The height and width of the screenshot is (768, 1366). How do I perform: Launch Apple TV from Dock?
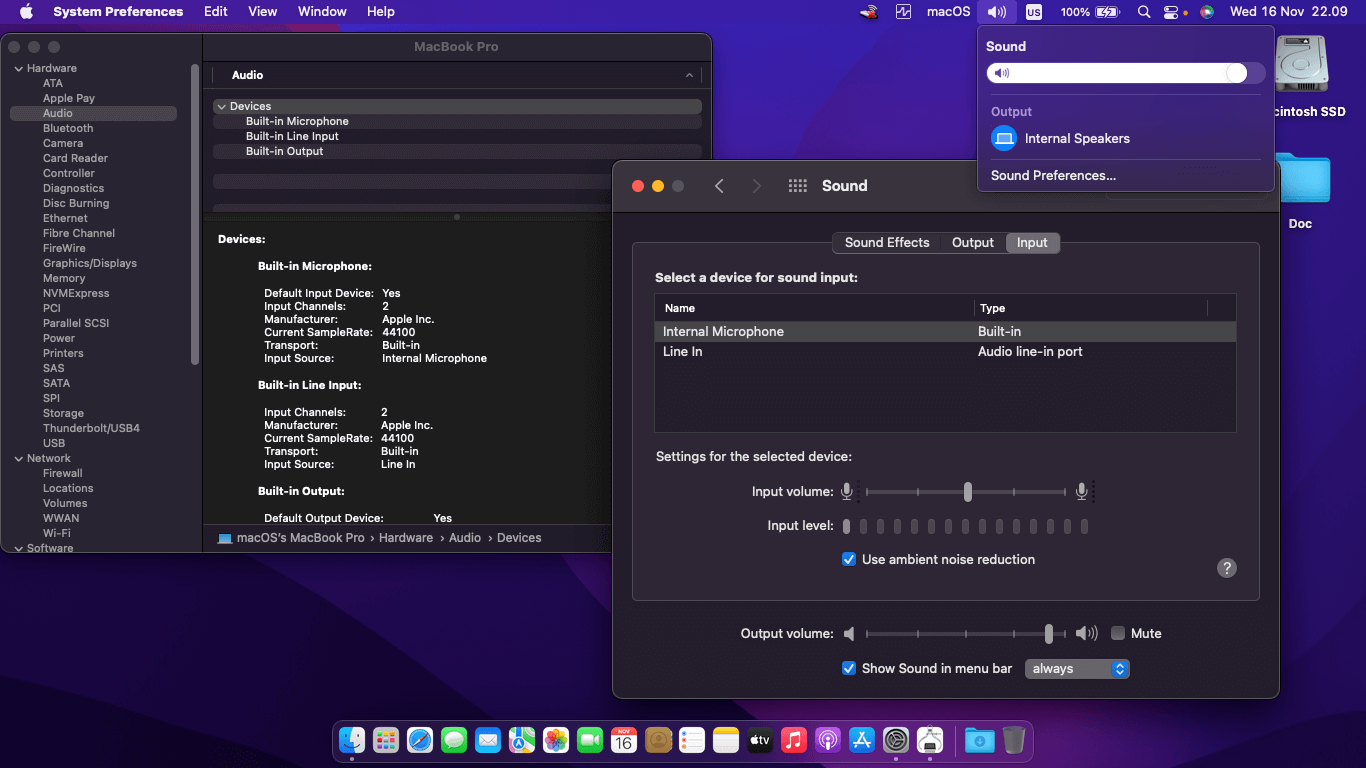click(x=760, y=740)
